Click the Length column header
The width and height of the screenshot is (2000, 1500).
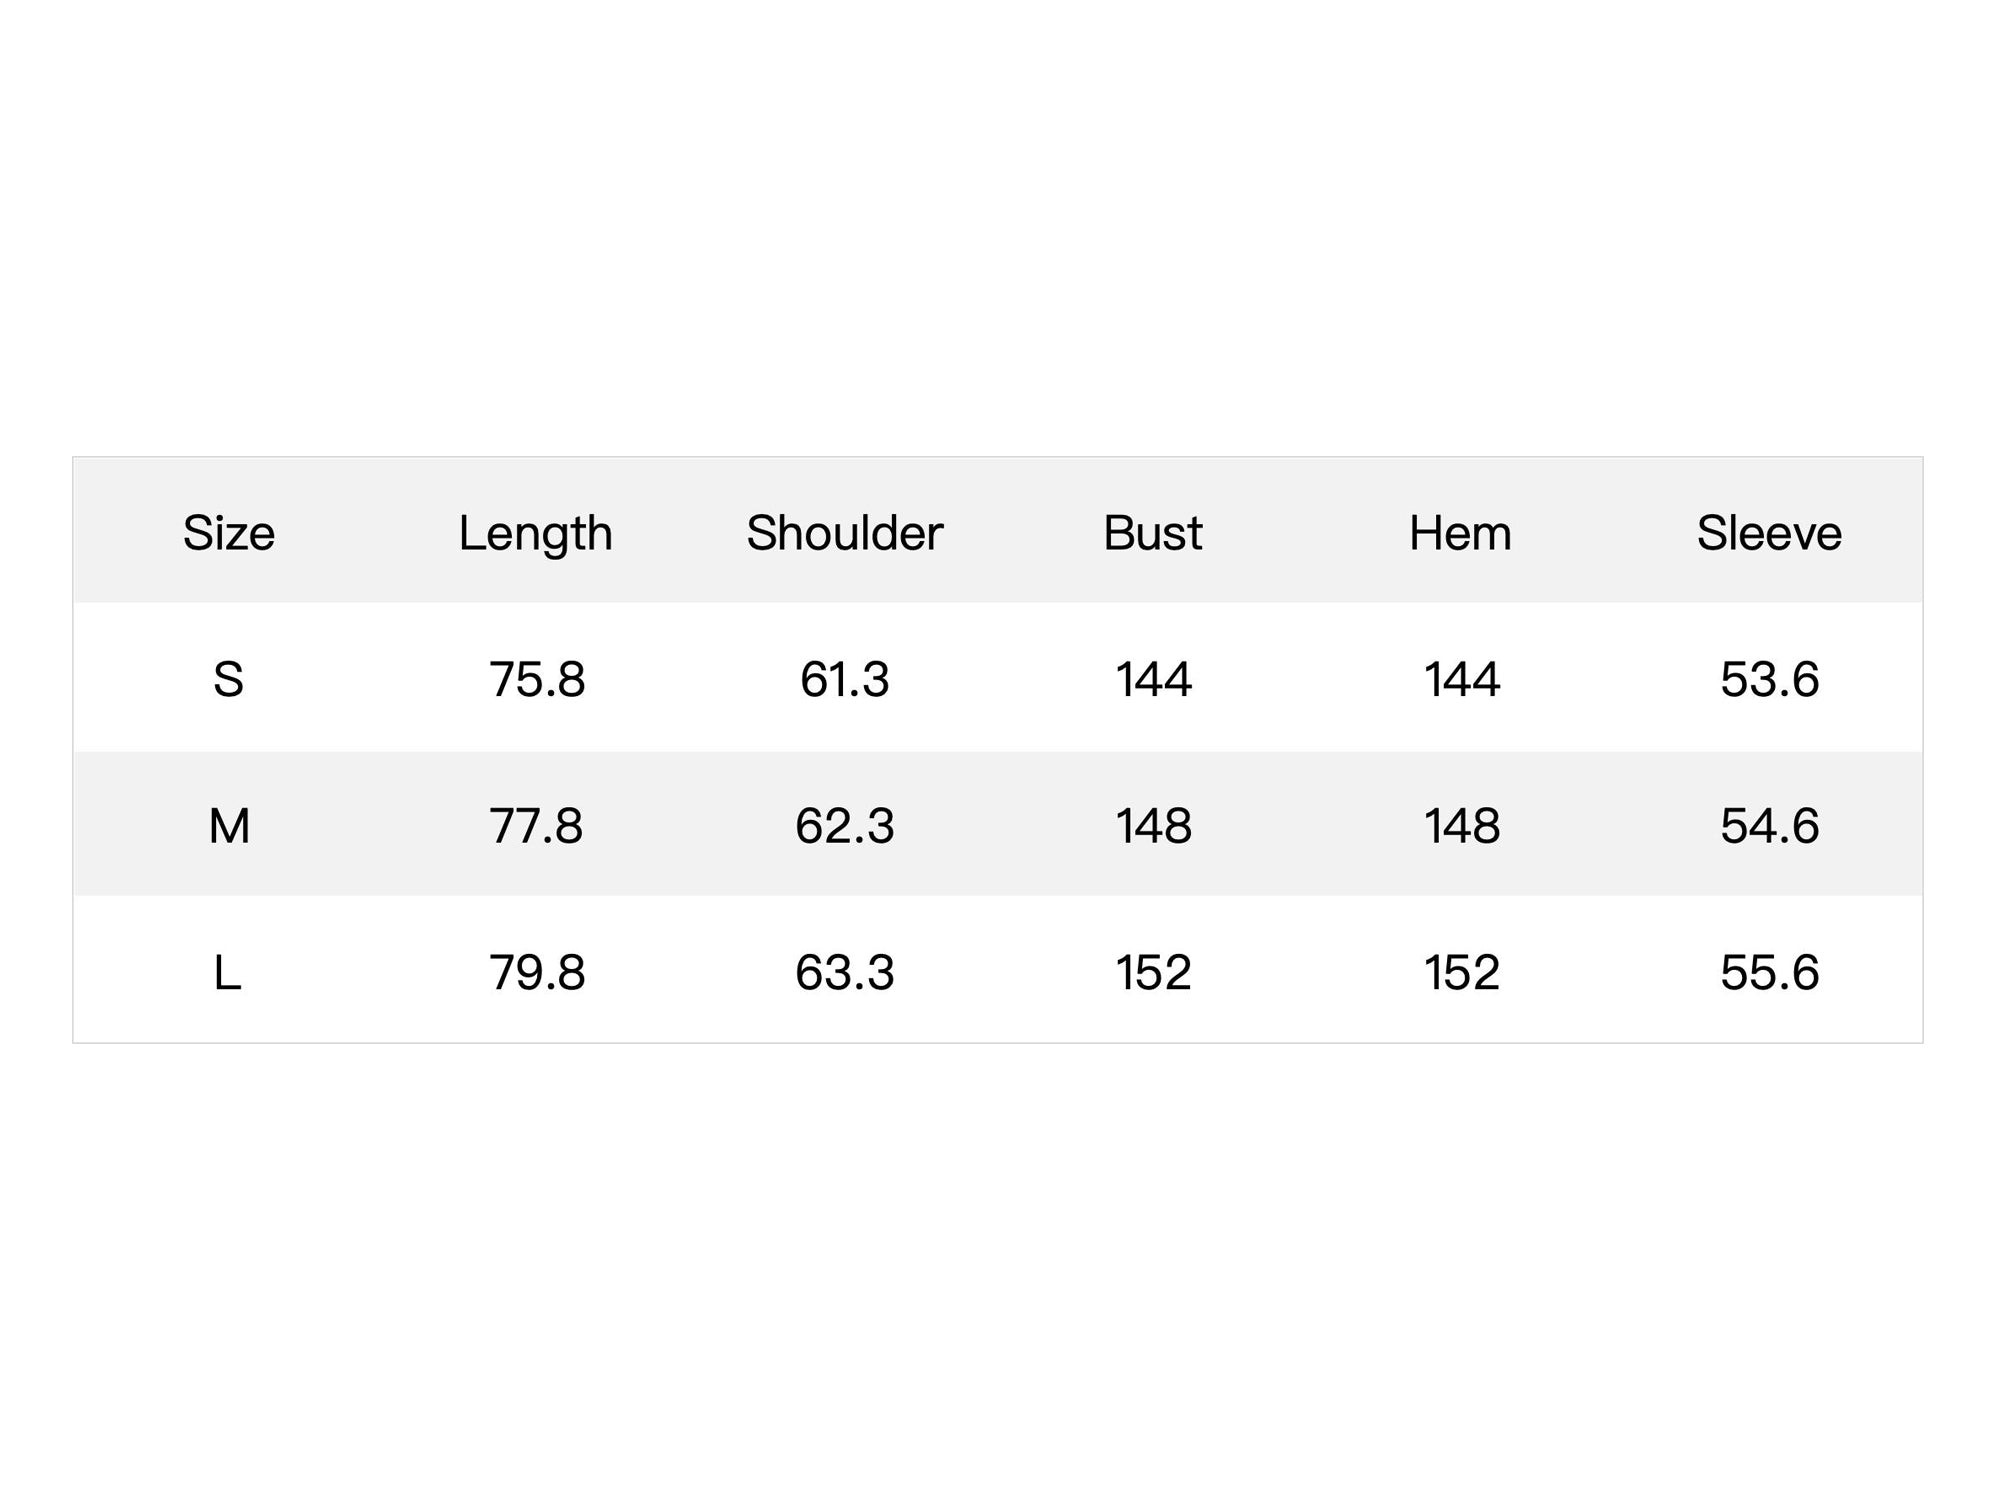click(x=535, y=533)
